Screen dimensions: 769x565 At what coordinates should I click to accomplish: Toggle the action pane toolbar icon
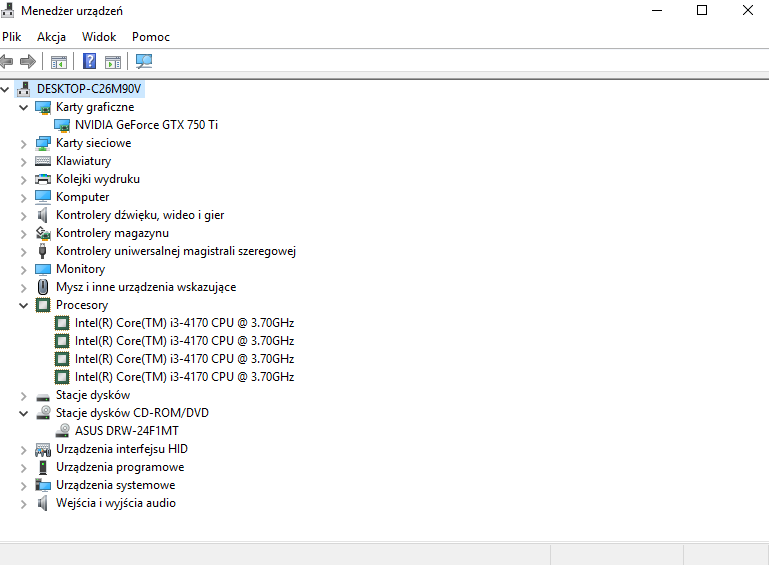coord(113,62)
